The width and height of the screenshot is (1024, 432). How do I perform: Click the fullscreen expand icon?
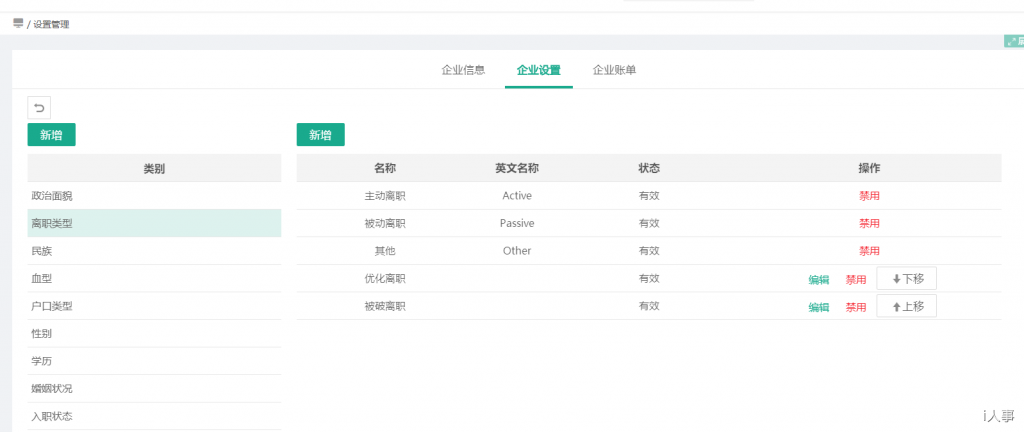pyautogui.click(x=1012, y=41)
